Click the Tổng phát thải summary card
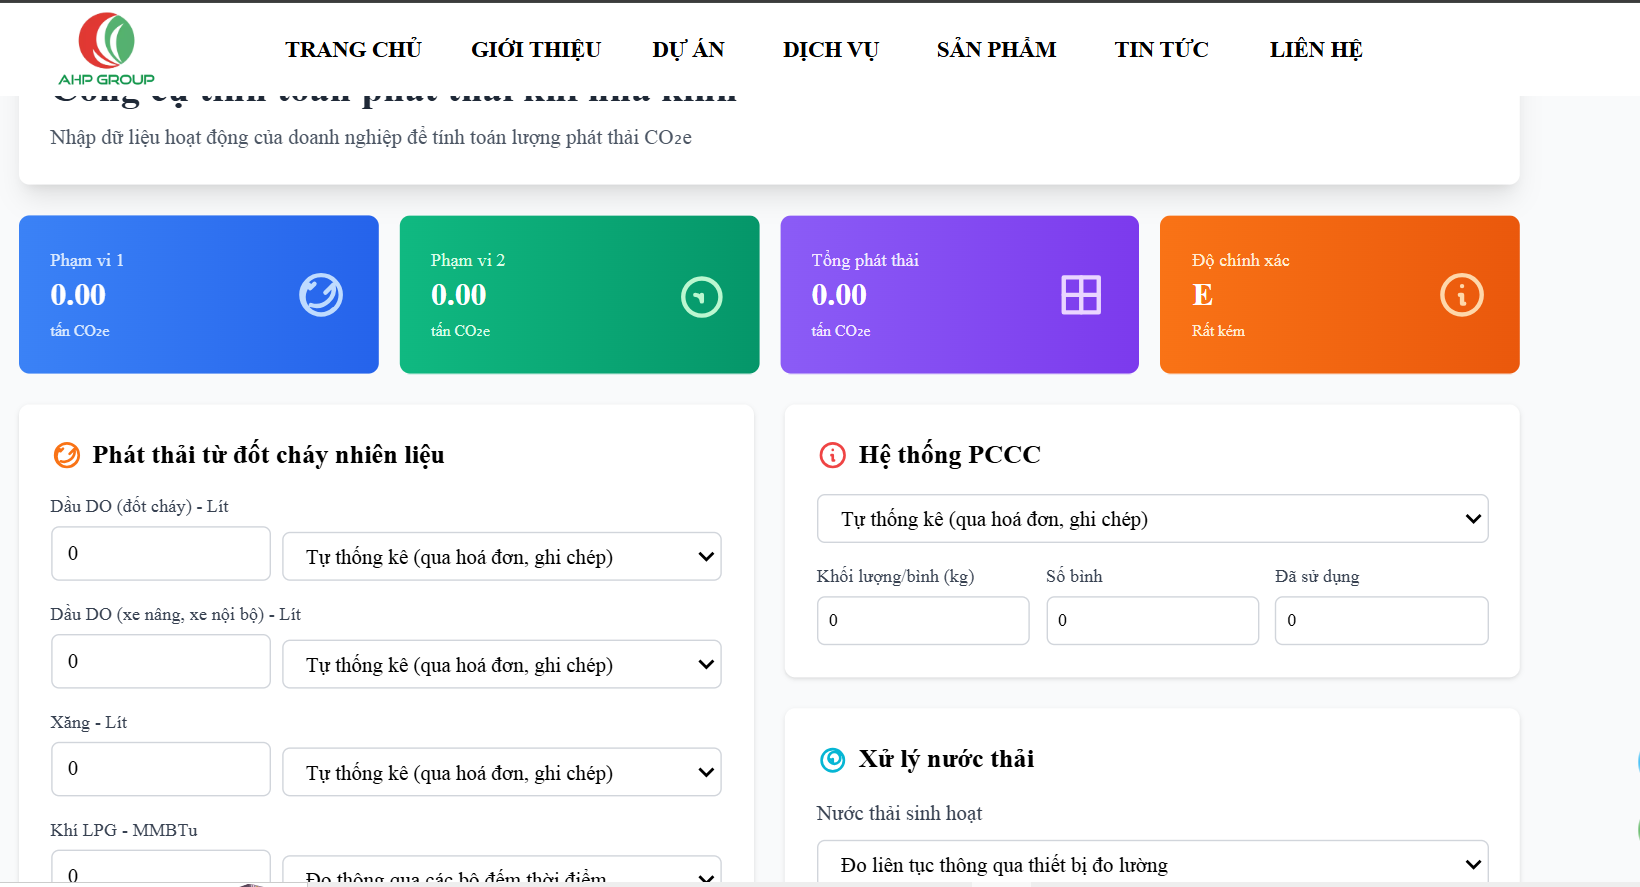The image size is (1640, 887). [x=960, y=295]
